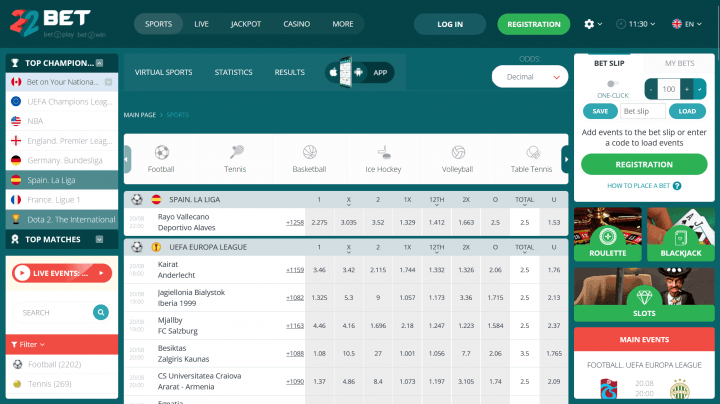Image resolution: width=720 pixels, height=404 pixels.
Task: Click the Canada flag beside Bet on Your National
Action: pos(16,82)
